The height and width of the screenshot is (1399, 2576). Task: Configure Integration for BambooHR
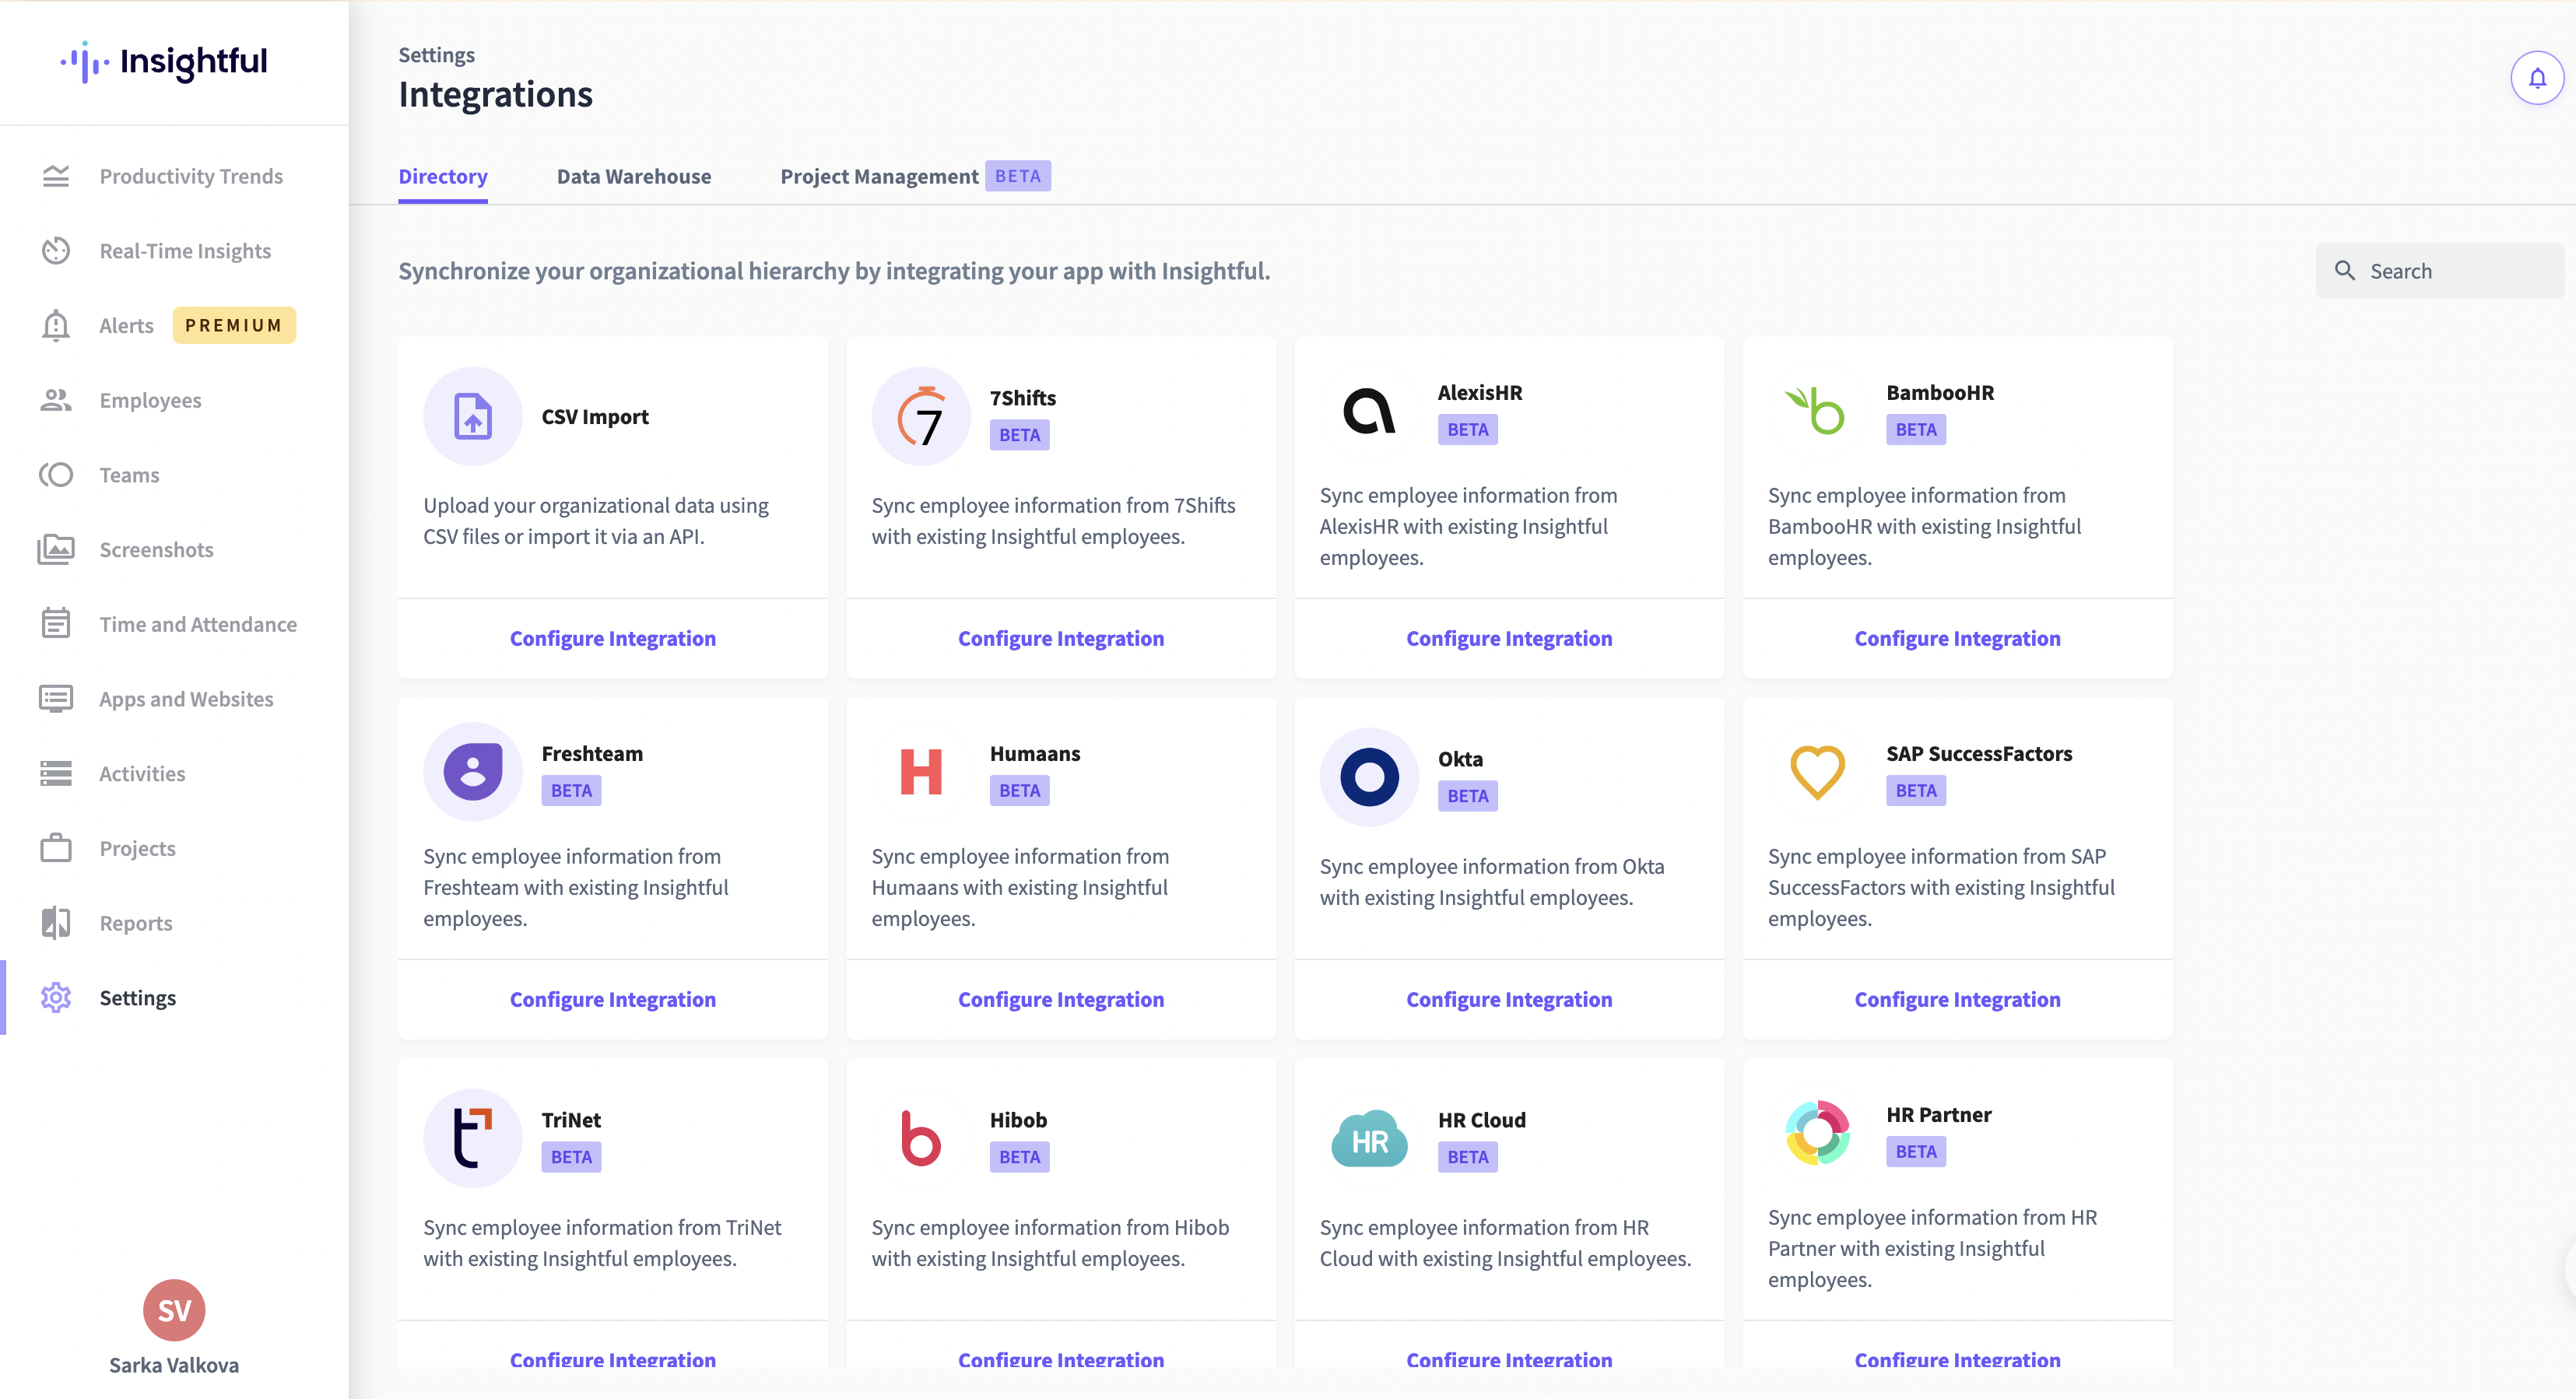point(1957,638)
